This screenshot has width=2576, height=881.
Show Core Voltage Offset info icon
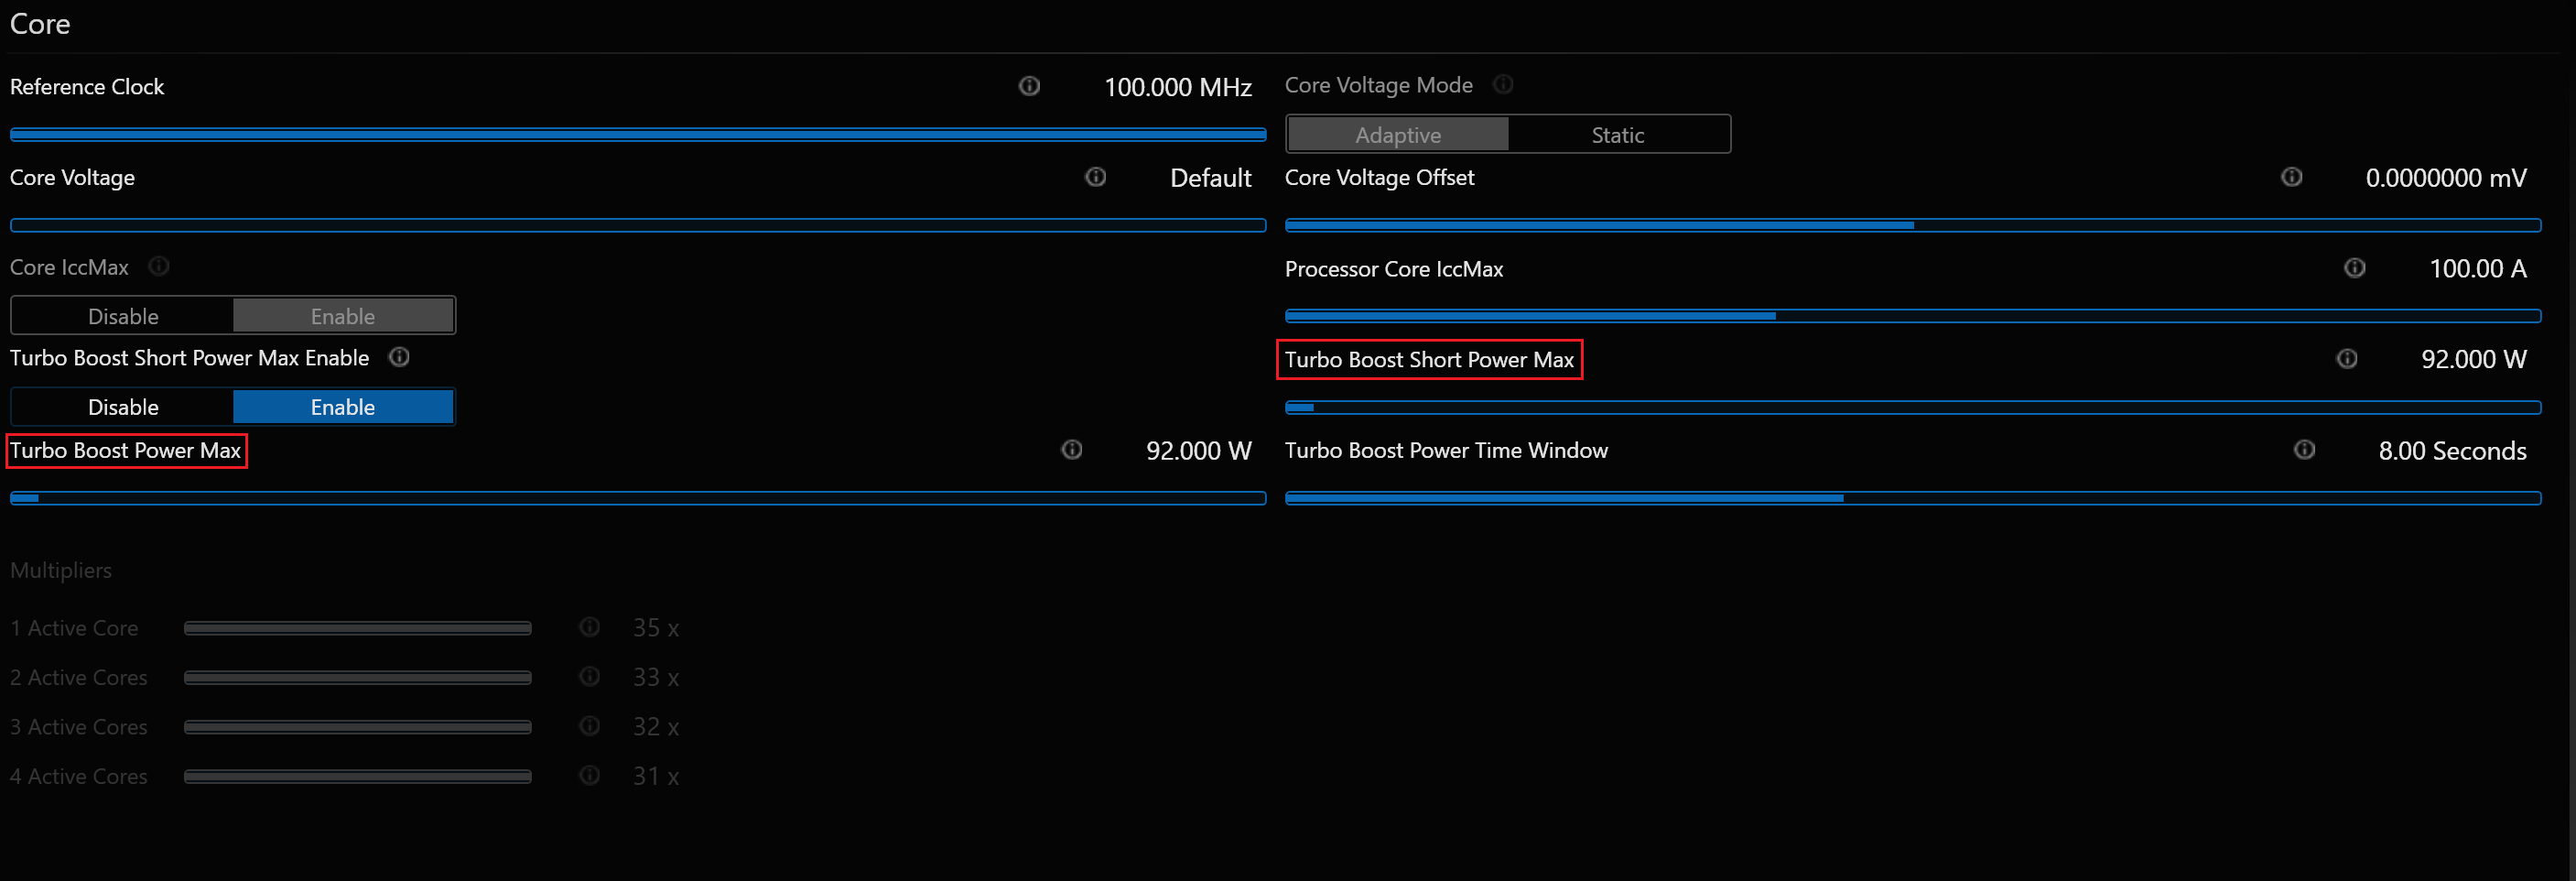(x=2292, y=177)
